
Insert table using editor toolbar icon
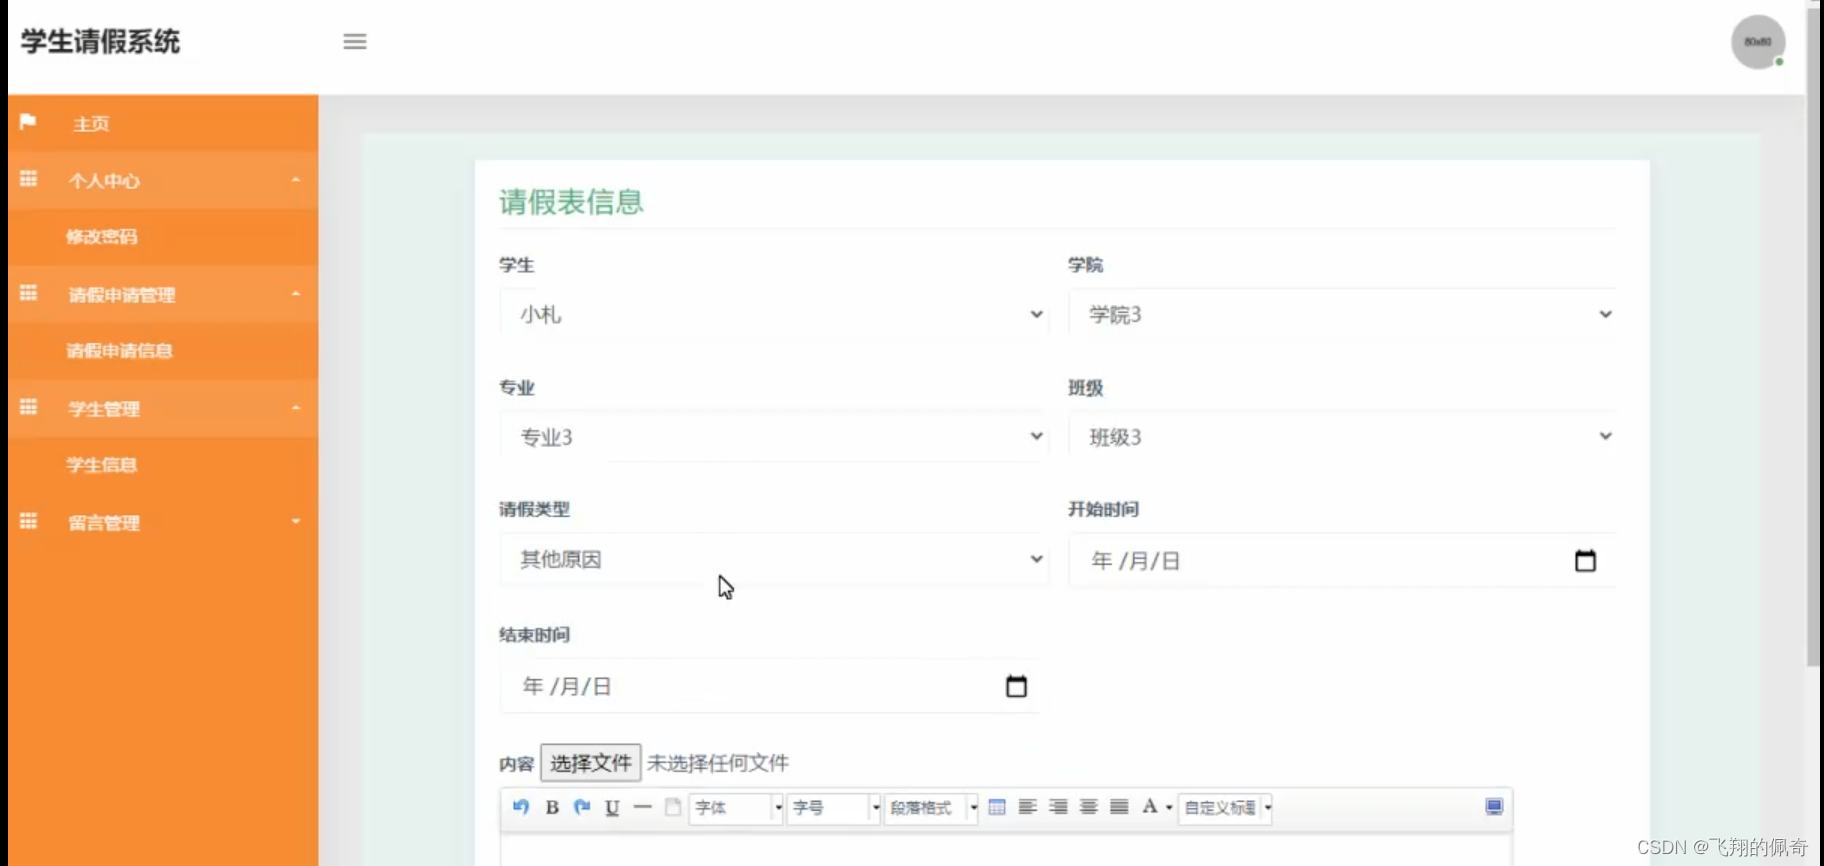click(997, 807)
